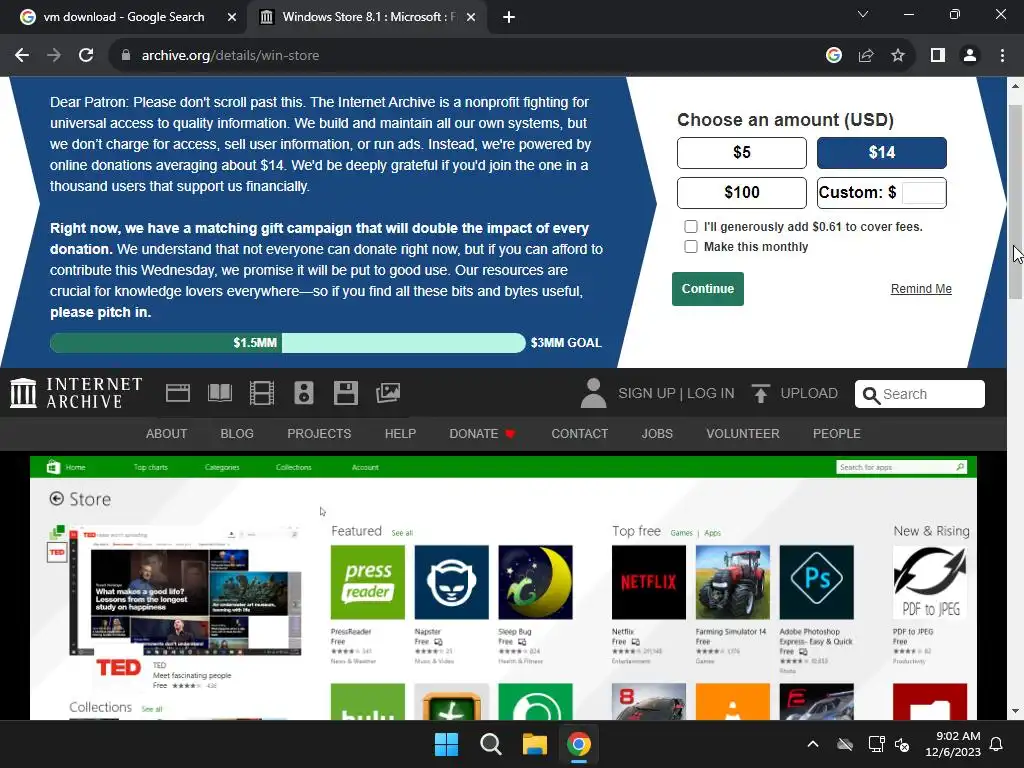Click the Farming Simulator 14 tile
The width and height of the screenshot is (1024, 768).
(733, 583)
